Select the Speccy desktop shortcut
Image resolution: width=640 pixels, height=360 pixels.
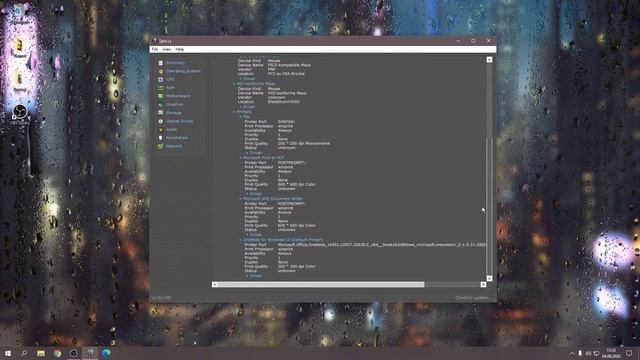click(20, 82)
